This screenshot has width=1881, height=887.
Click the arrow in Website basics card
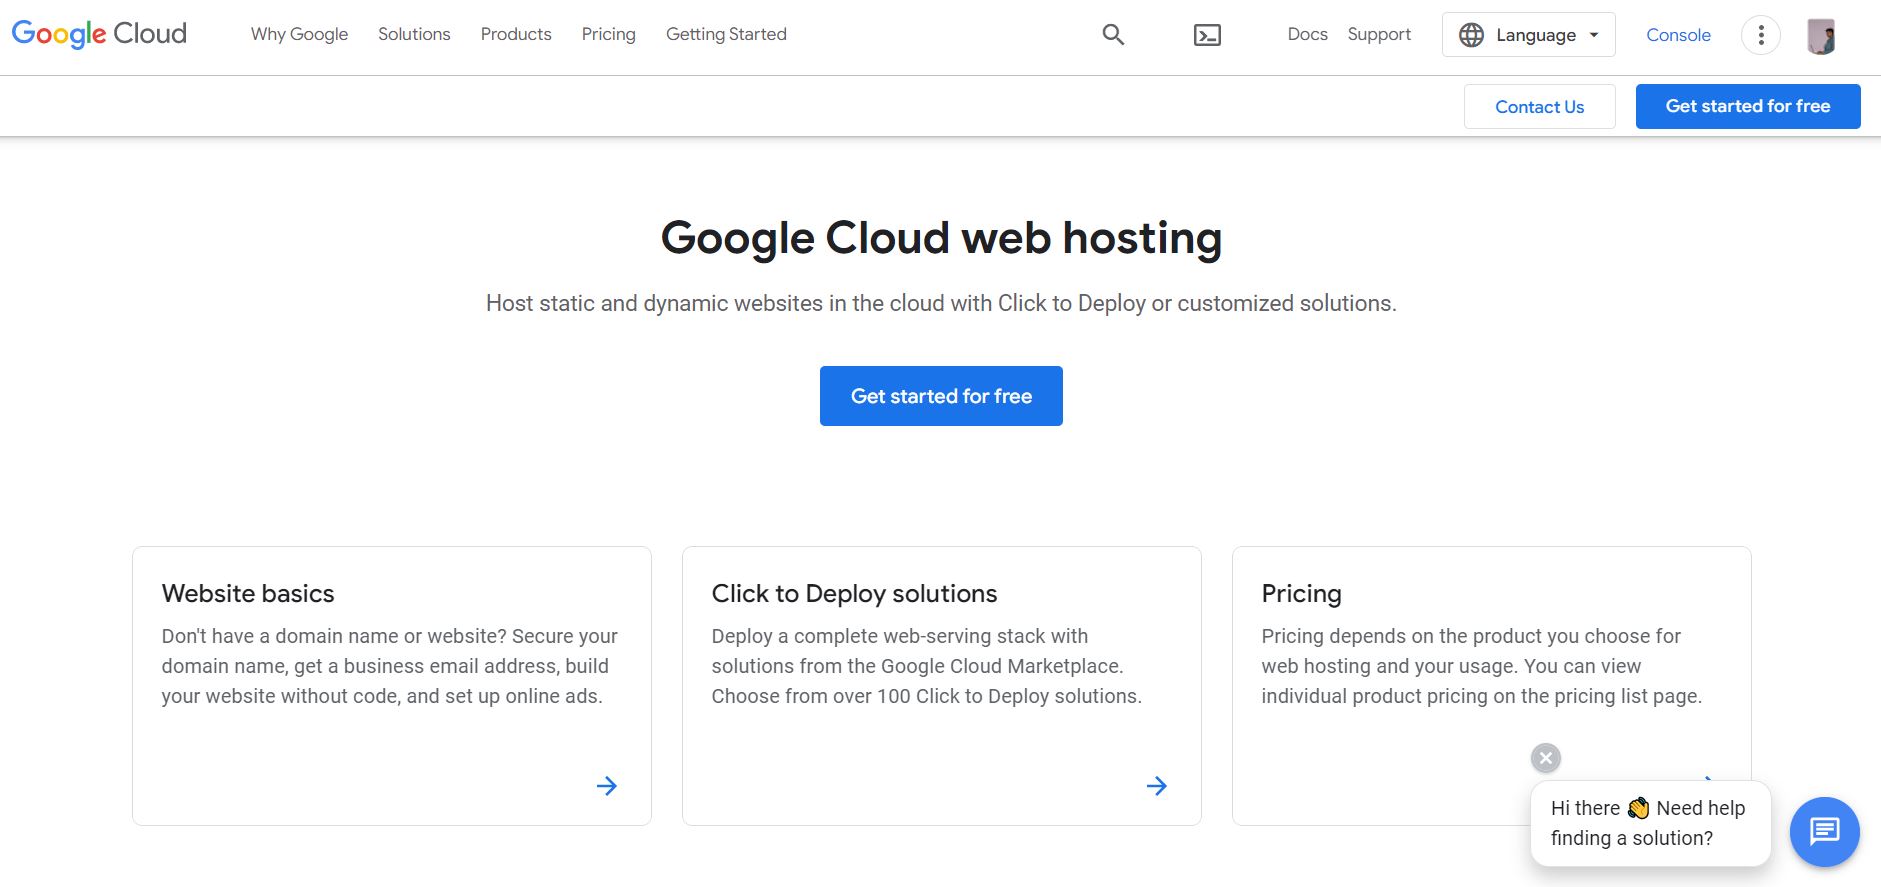tap(607, 786)
